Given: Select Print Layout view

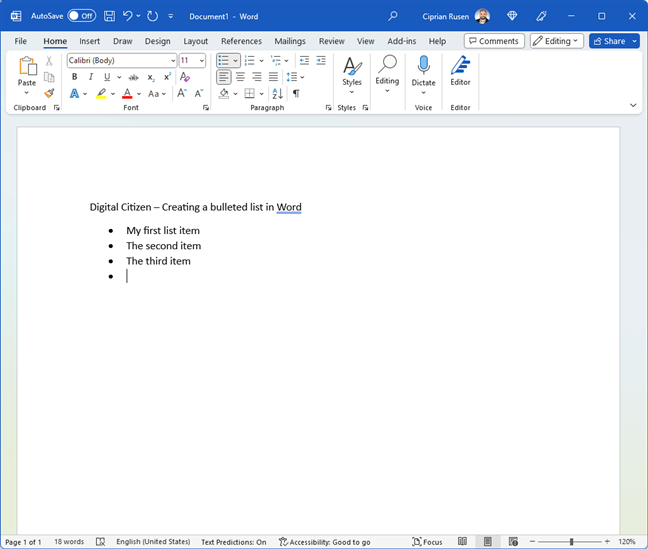Looking at the screenshot, I should click(488, 541).
